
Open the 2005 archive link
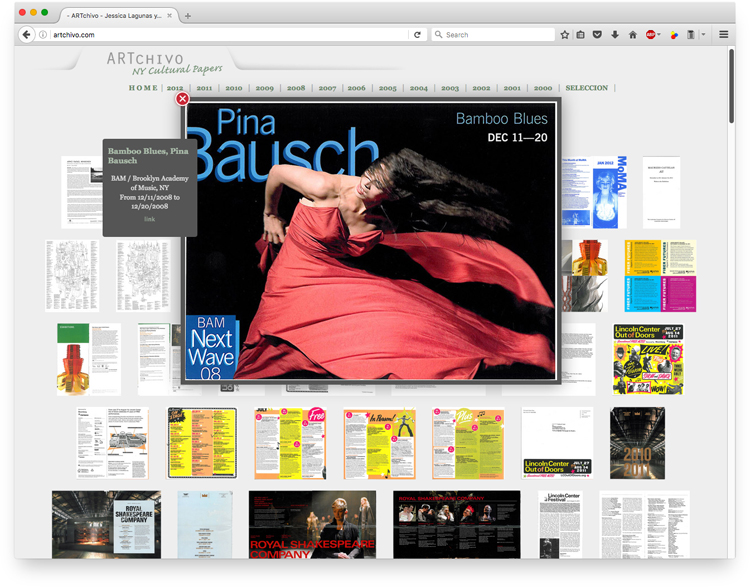click(388, 88)
